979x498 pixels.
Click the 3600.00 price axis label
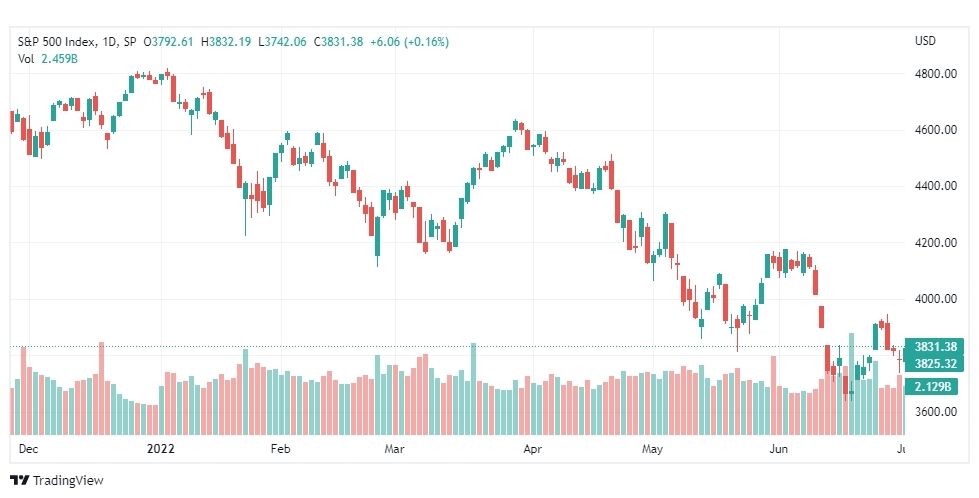pyautogui.click(x=935, y=411)
